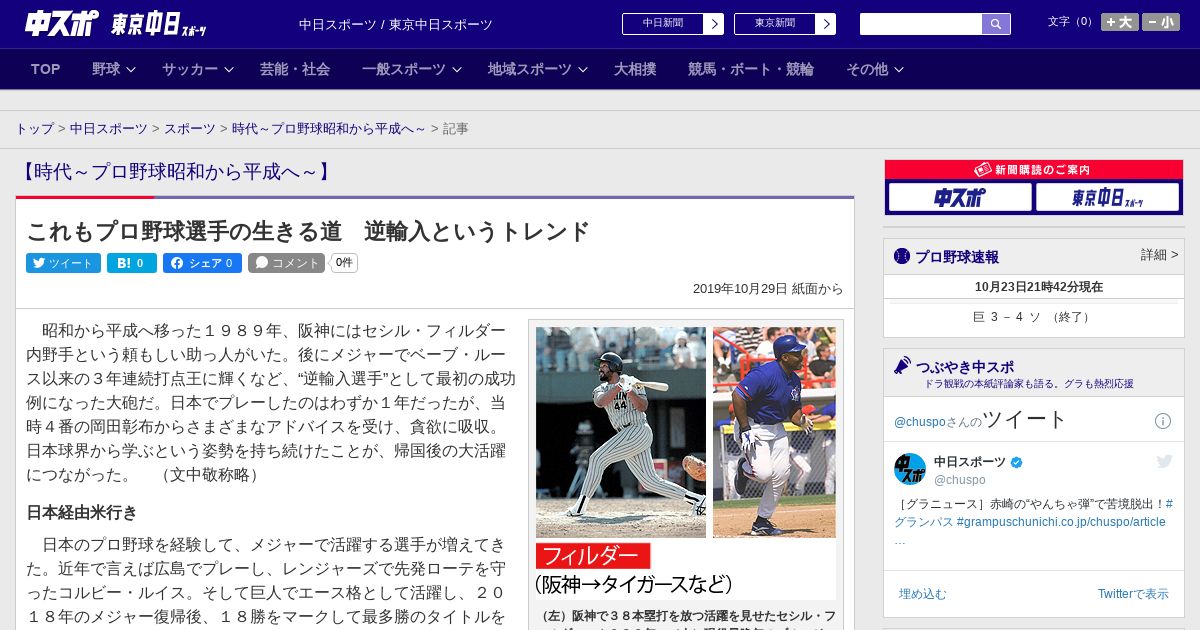
Task: Click the article headline これもプロ野球選手の生きる道
Action: click(x=308, y=232)
